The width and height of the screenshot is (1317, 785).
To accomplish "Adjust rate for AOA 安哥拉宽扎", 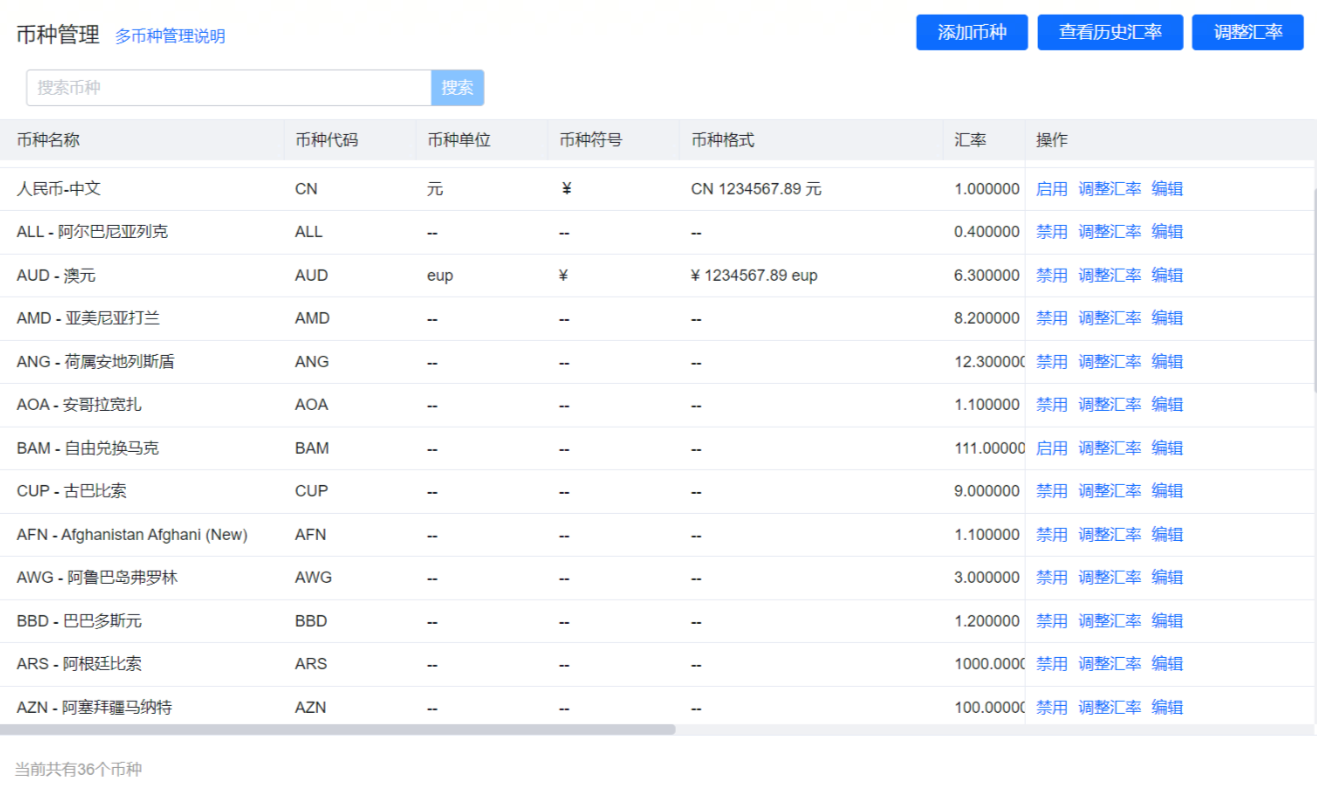I will (1110, 404).
